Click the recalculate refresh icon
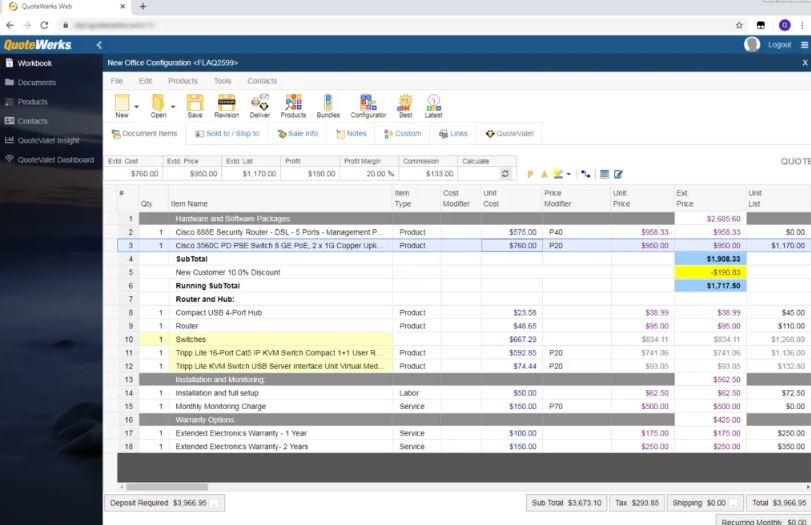 tap(505, 174)
